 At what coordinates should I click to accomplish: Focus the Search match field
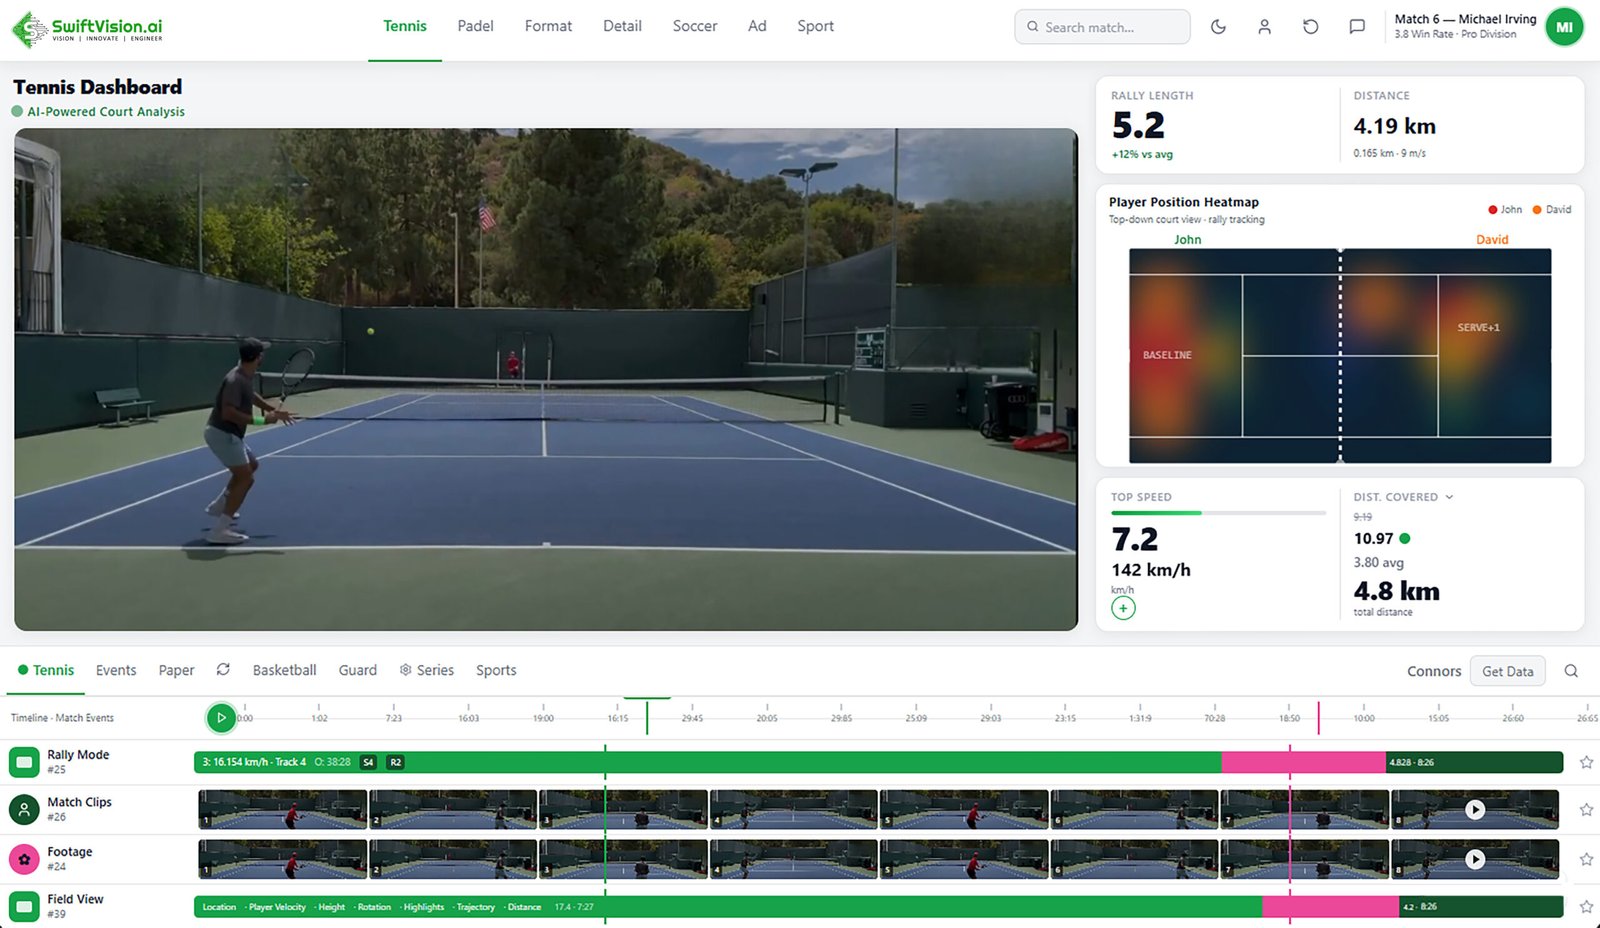tap(1102, 27)
